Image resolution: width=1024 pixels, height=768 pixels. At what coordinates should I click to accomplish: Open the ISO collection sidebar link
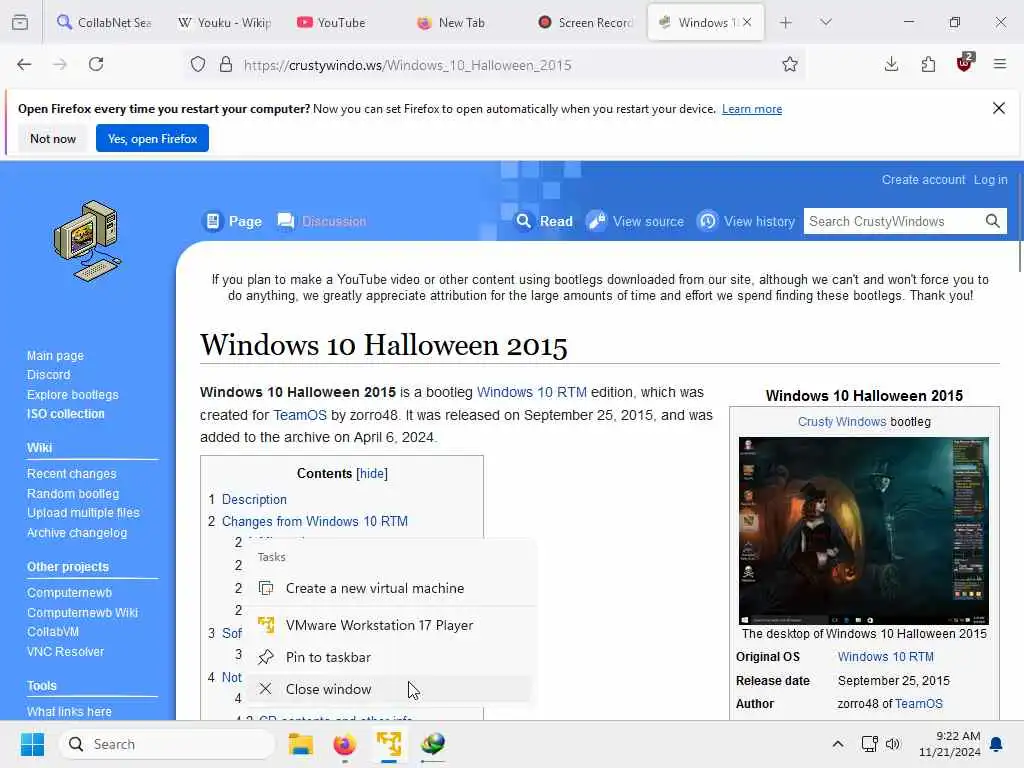click(x=65, y=414)
